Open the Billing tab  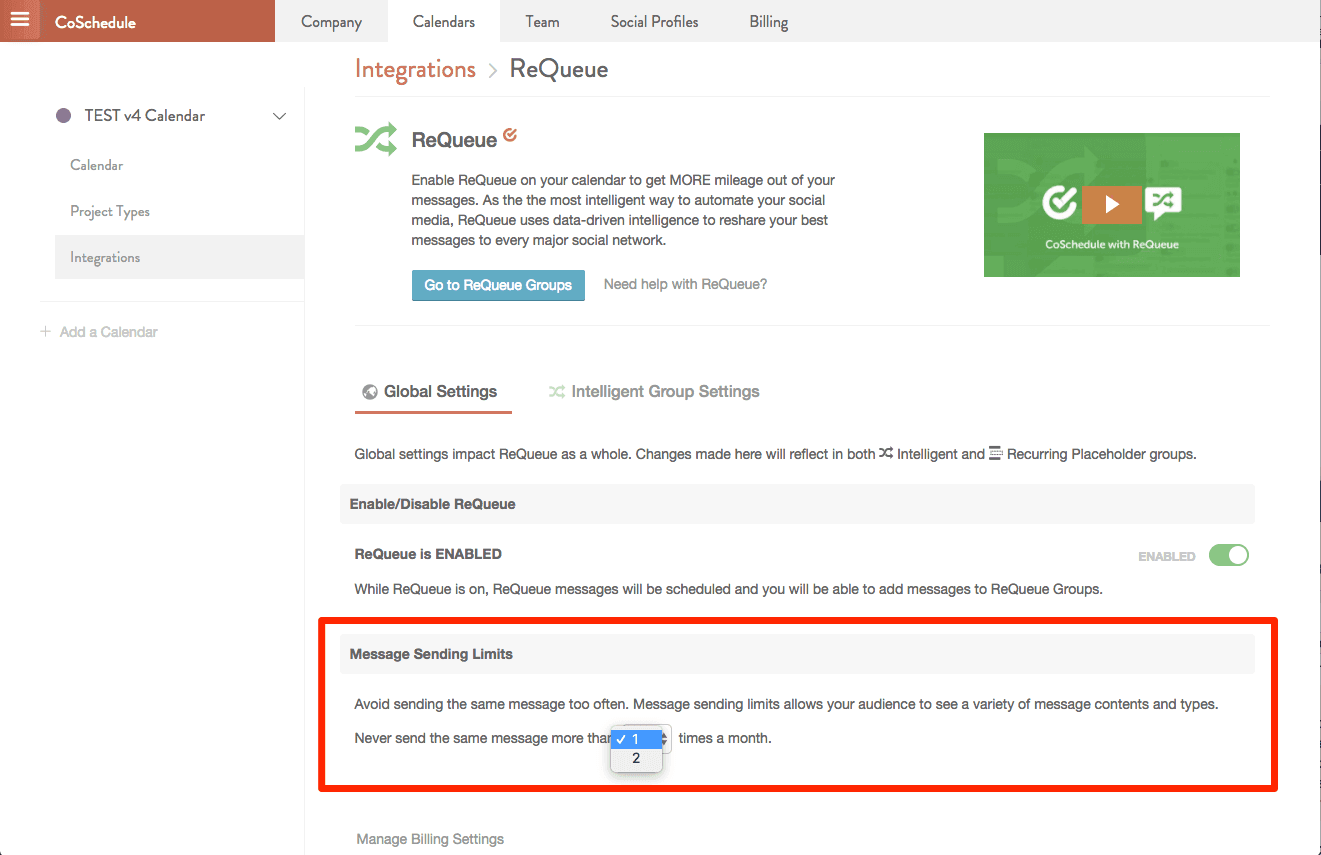point(768,21)
